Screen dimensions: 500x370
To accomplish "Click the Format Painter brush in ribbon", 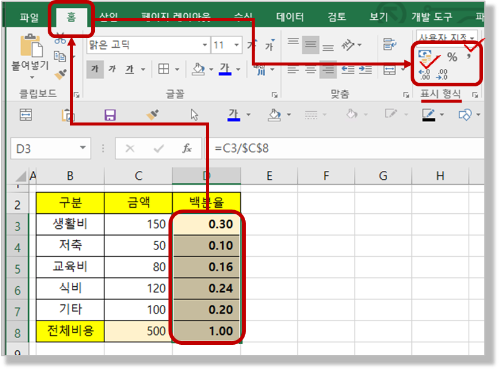I will [60, 74].
